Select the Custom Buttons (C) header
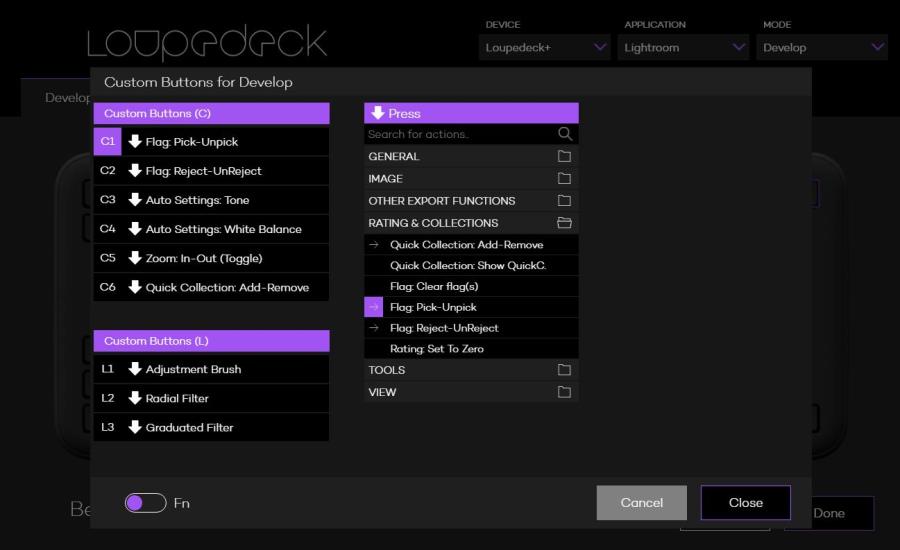This screenshot has width=900, height=550. coord(211,113)
